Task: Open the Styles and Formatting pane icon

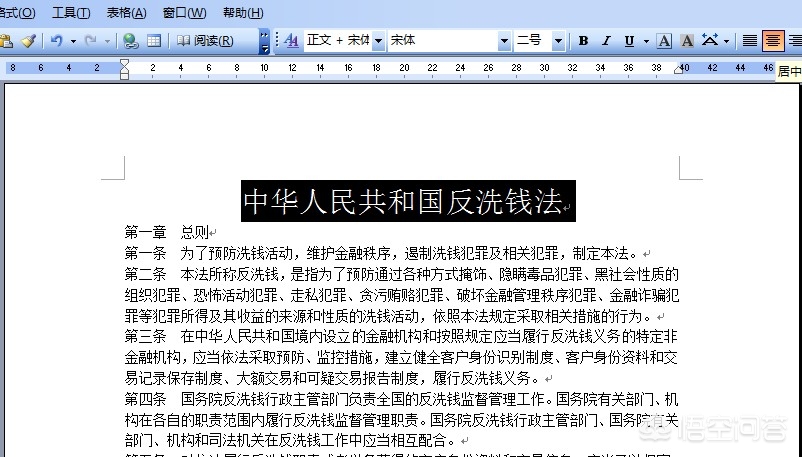Action: click(291, 41)
